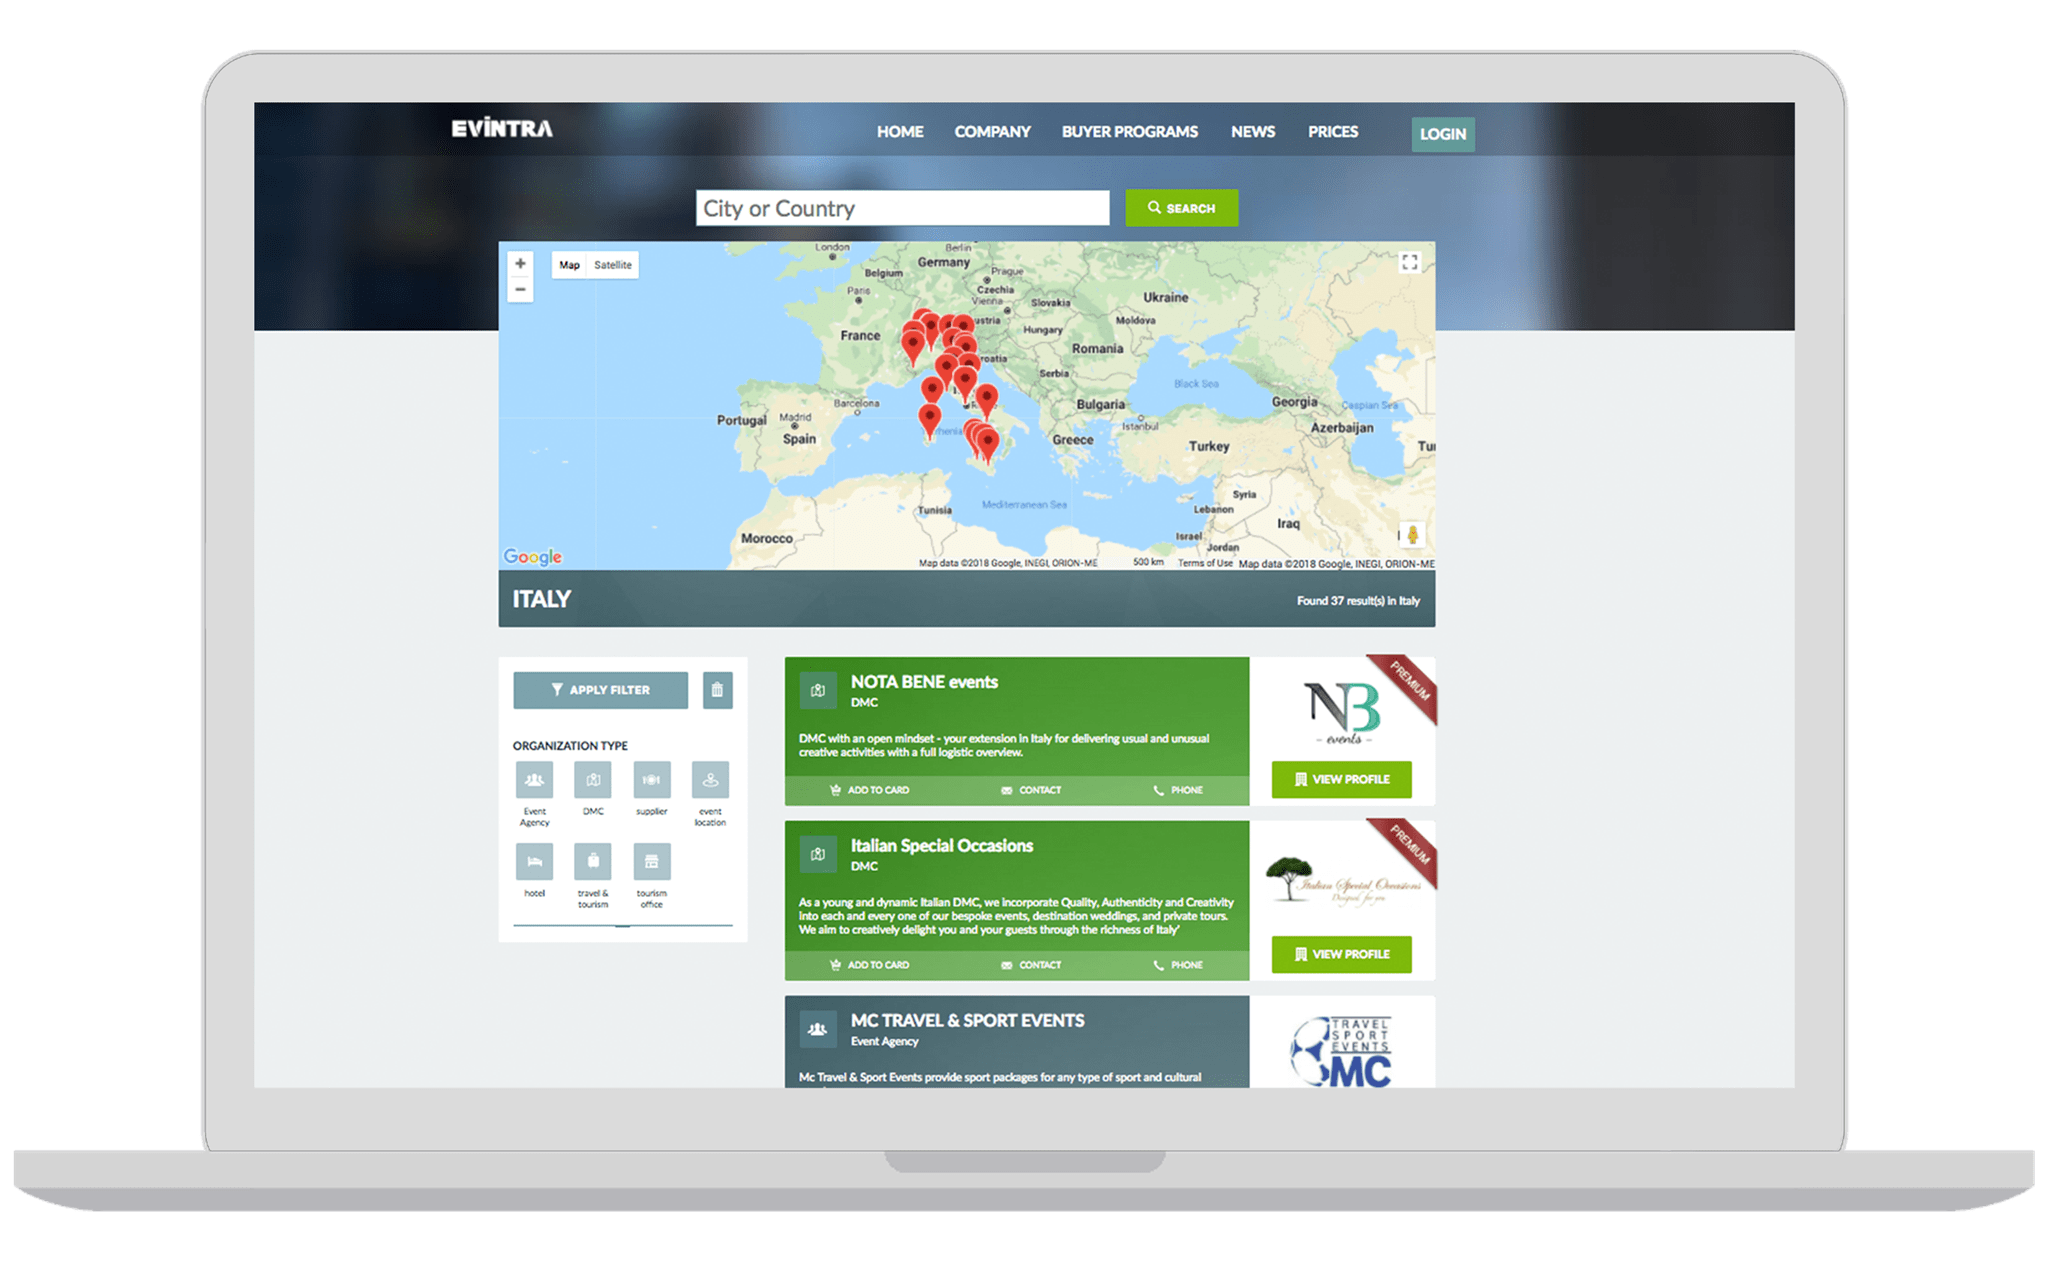Show phone for NOTA BENE events
This screenshot has height=1261, width=2048.
tap(1178, 790)
